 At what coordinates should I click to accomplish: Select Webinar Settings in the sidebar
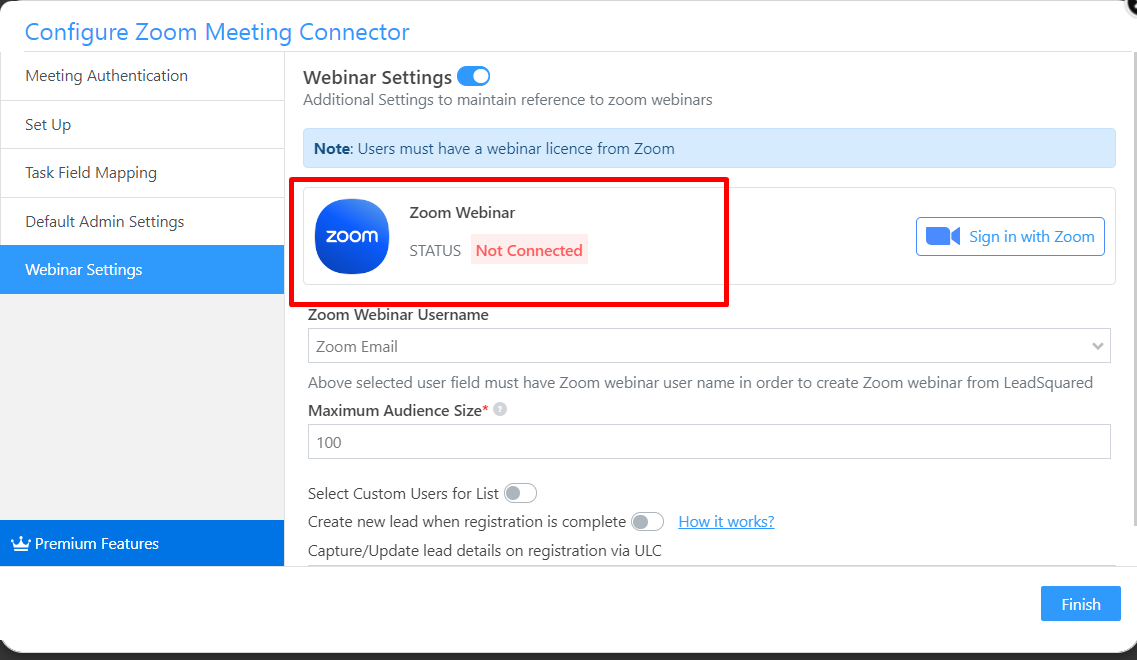point(84,270)
